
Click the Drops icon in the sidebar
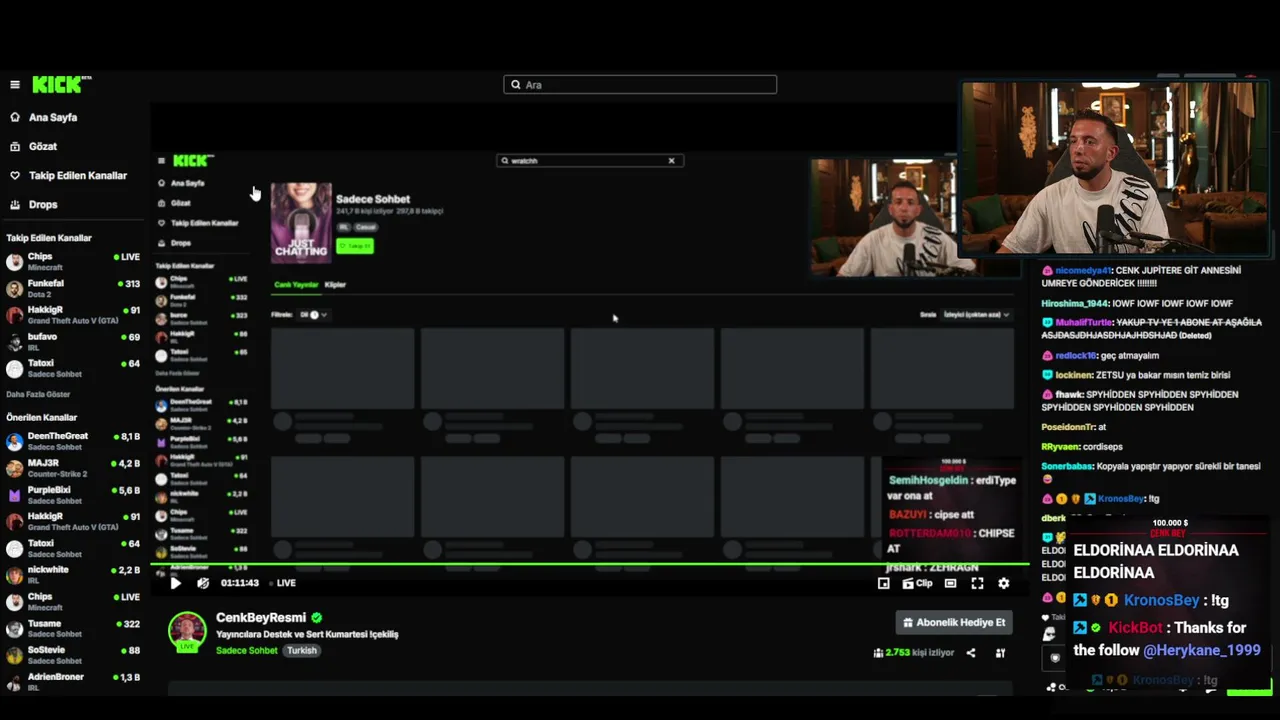click(x=15, y=204)
